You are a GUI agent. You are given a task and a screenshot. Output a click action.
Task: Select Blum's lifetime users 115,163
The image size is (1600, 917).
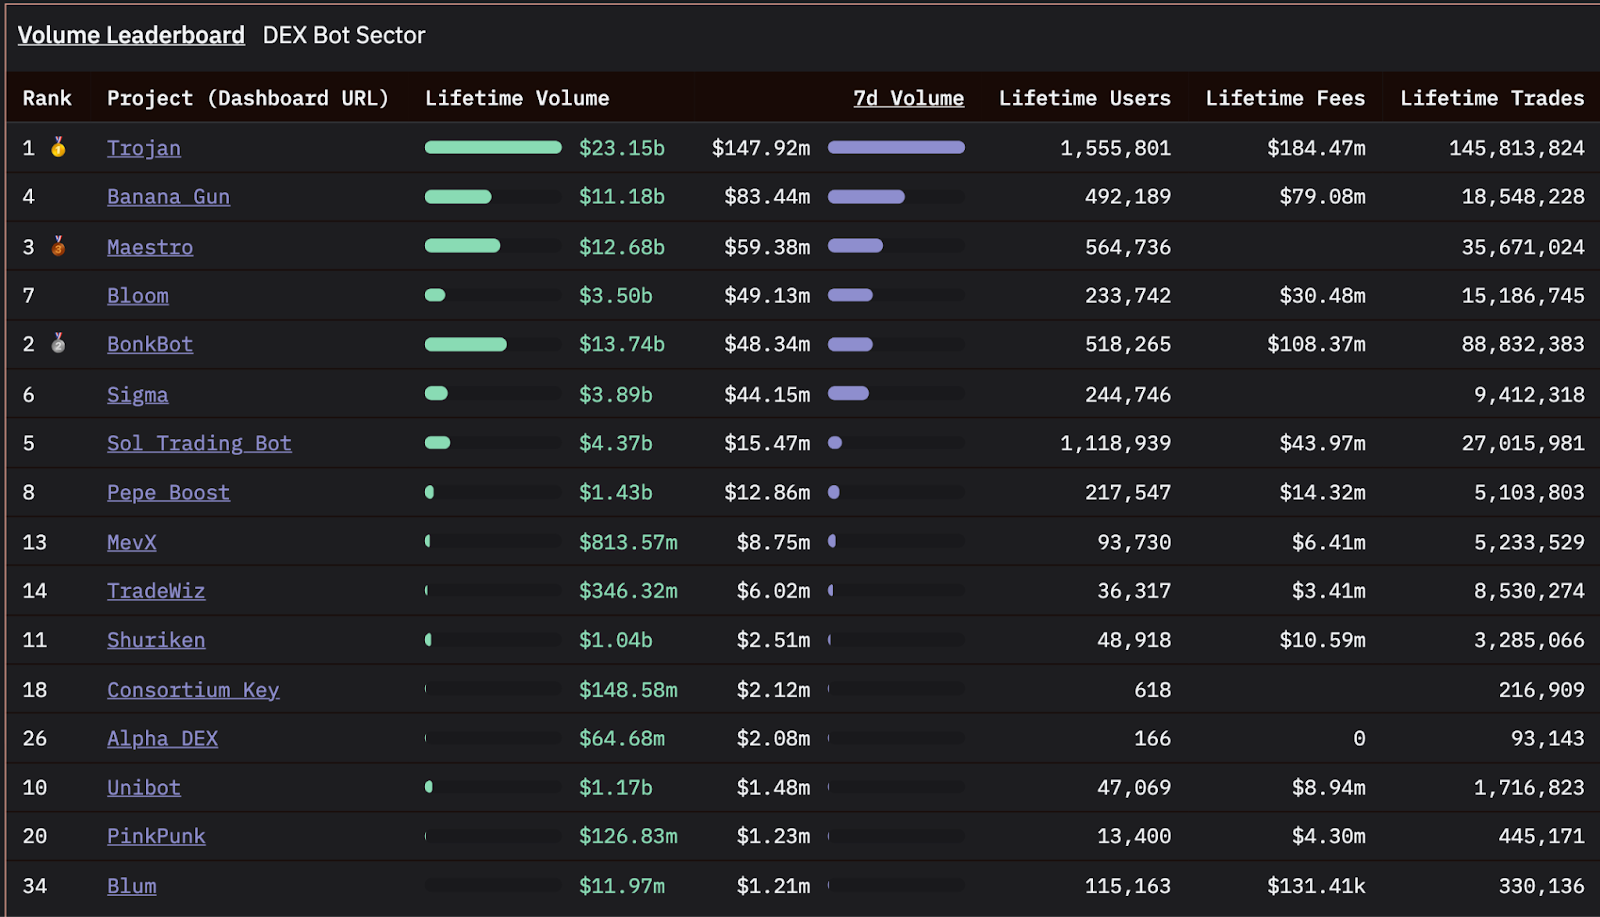coord(1128,886)
